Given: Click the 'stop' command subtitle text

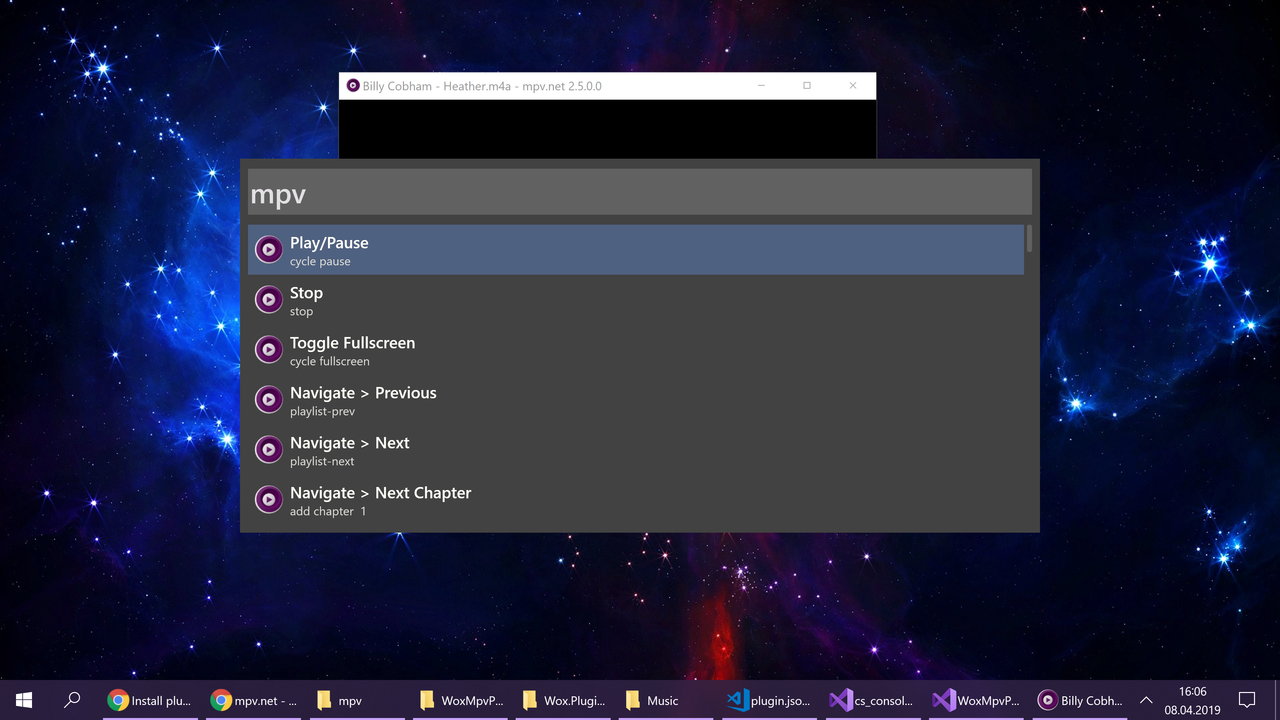Looking at the screenshot, I should (301, 312).
